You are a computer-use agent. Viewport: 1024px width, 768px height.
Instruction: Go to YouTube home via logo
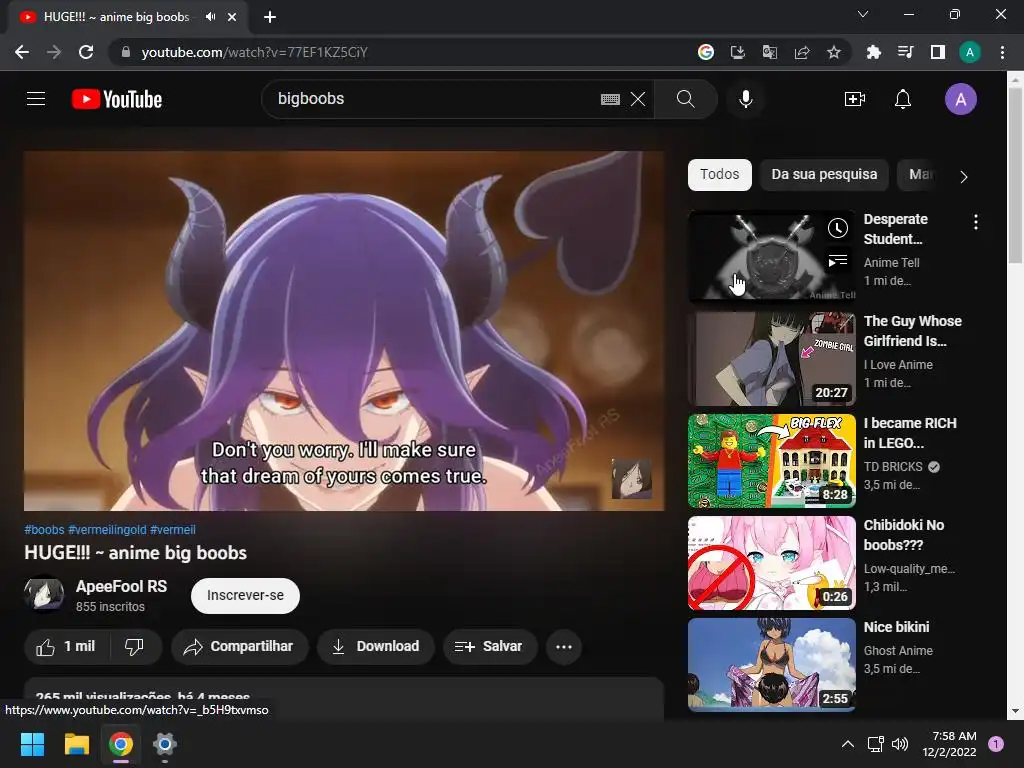pyautogui.click(x=117, y=99)
